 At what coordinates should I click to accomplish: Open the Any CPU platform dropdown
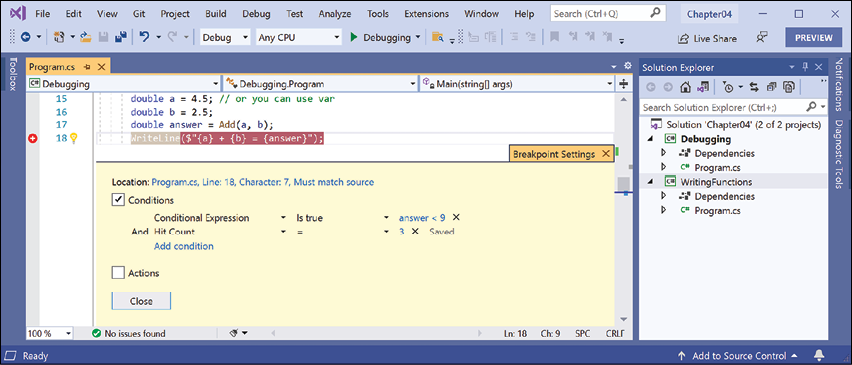[x=298, y=37]
